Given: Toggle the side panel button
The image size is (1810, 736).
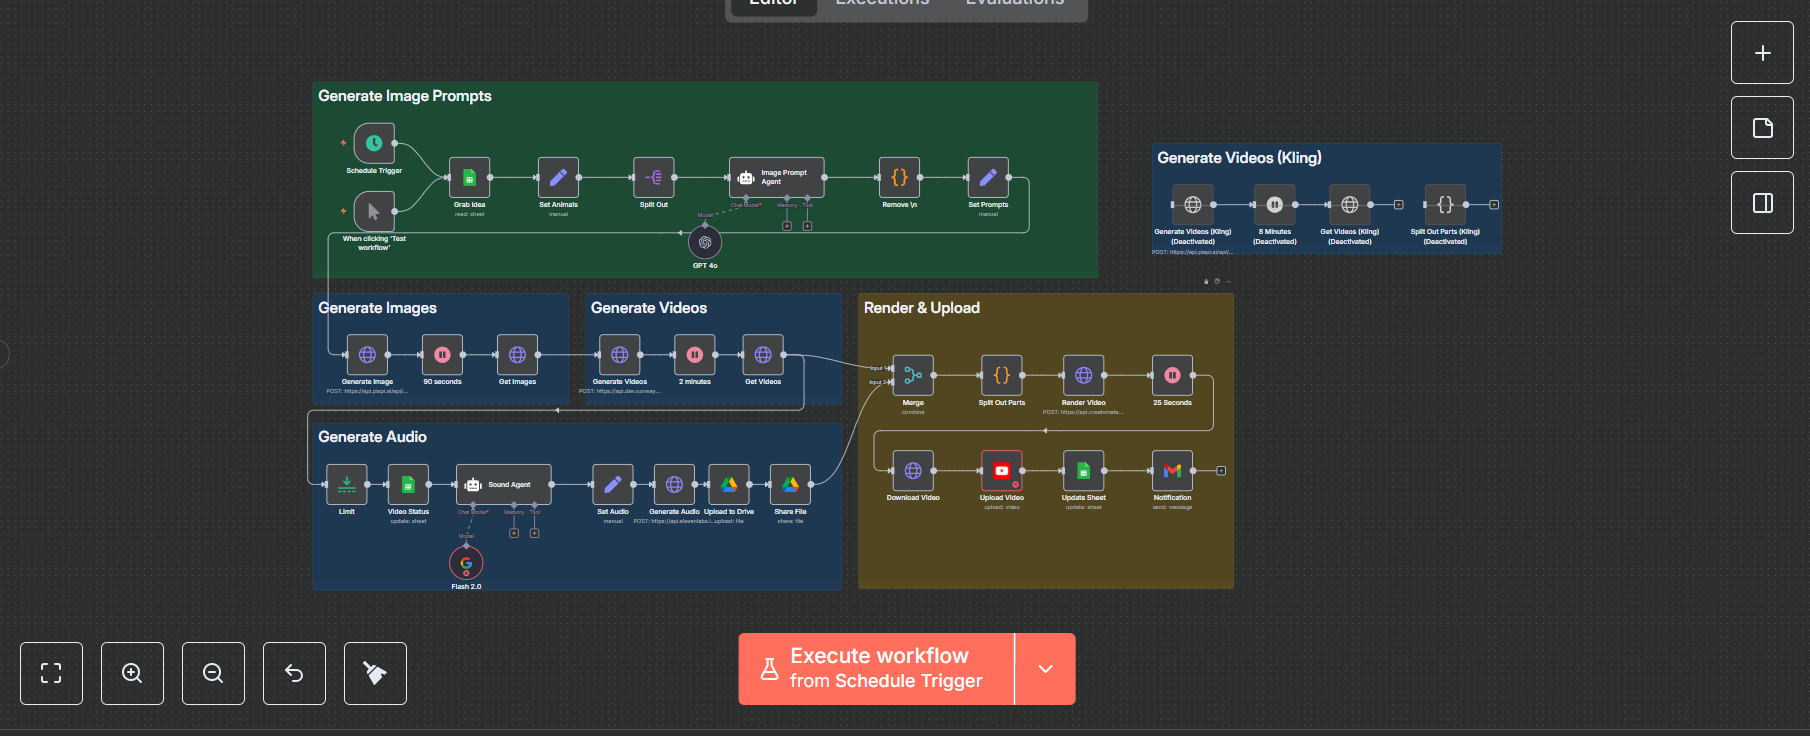Looking at the screenshot, I should 1762,203.
